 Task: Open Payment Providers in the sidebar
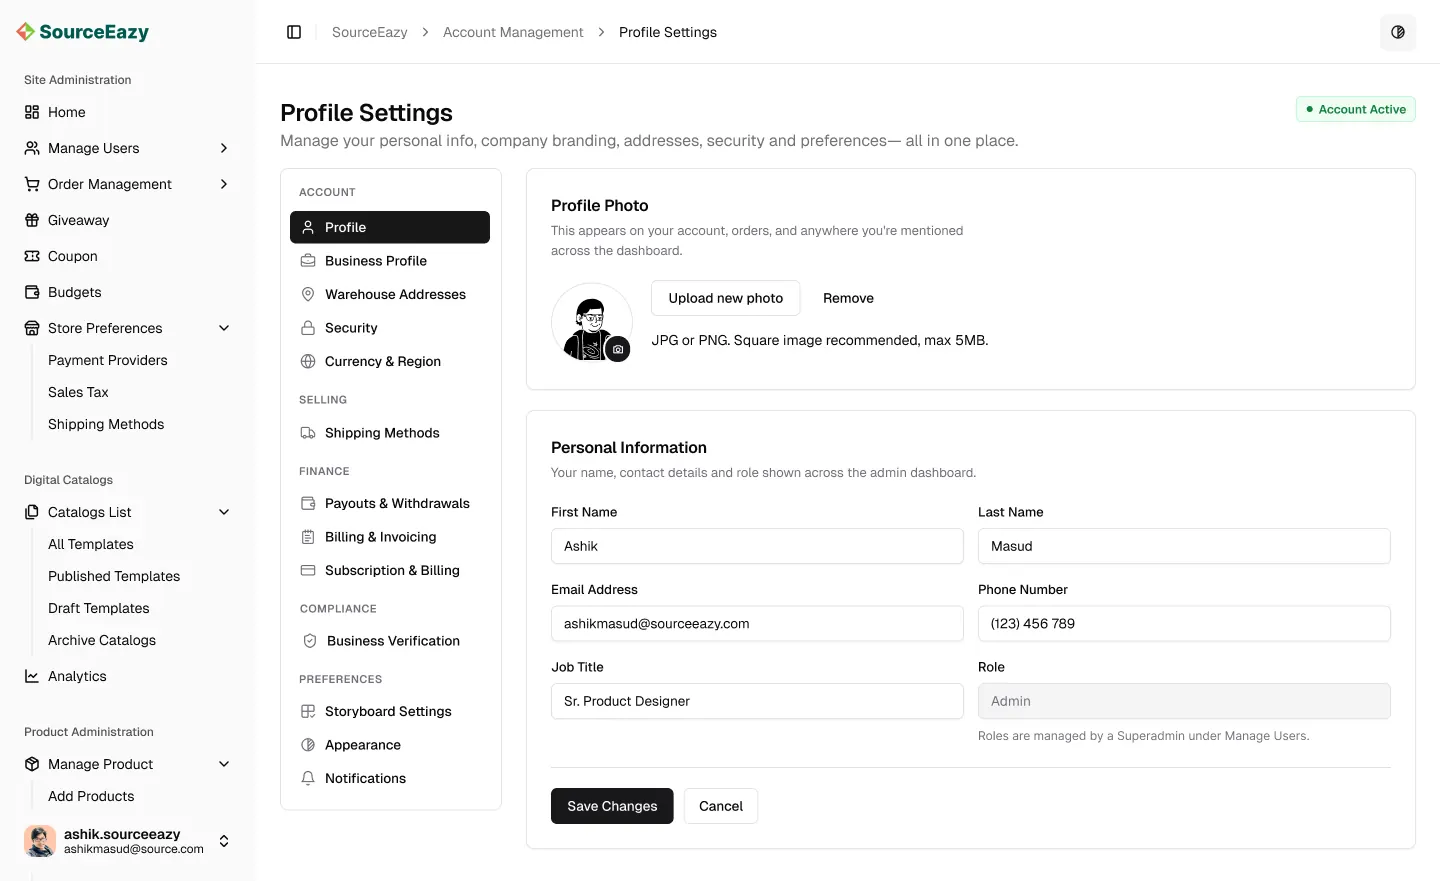tap(108, 360)
